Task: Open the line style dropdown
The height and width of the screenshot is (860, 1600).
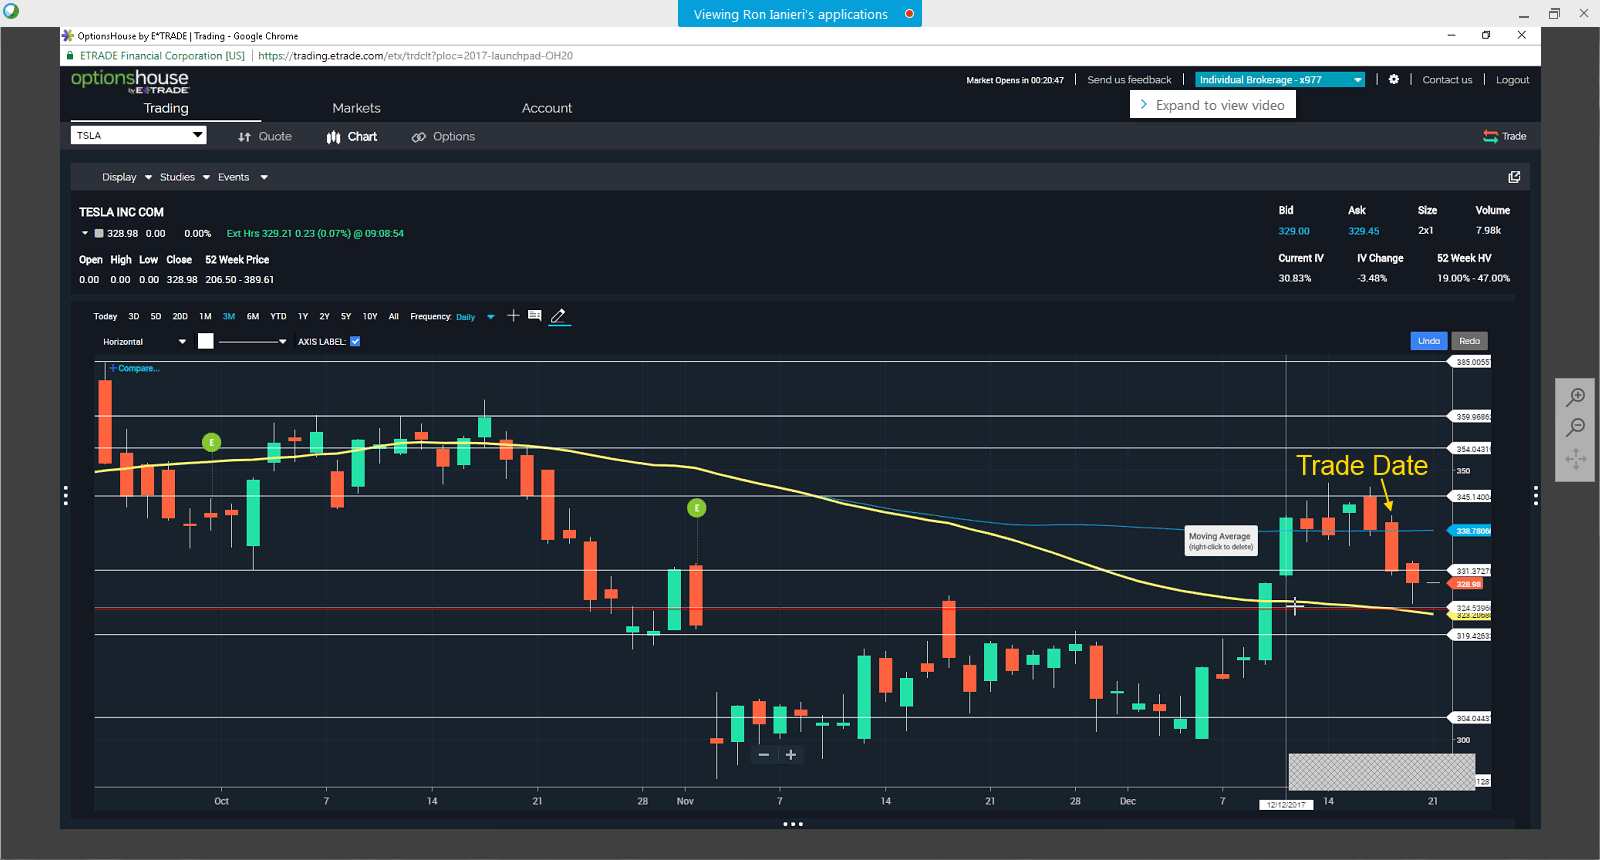Action: tap(253, 342)
